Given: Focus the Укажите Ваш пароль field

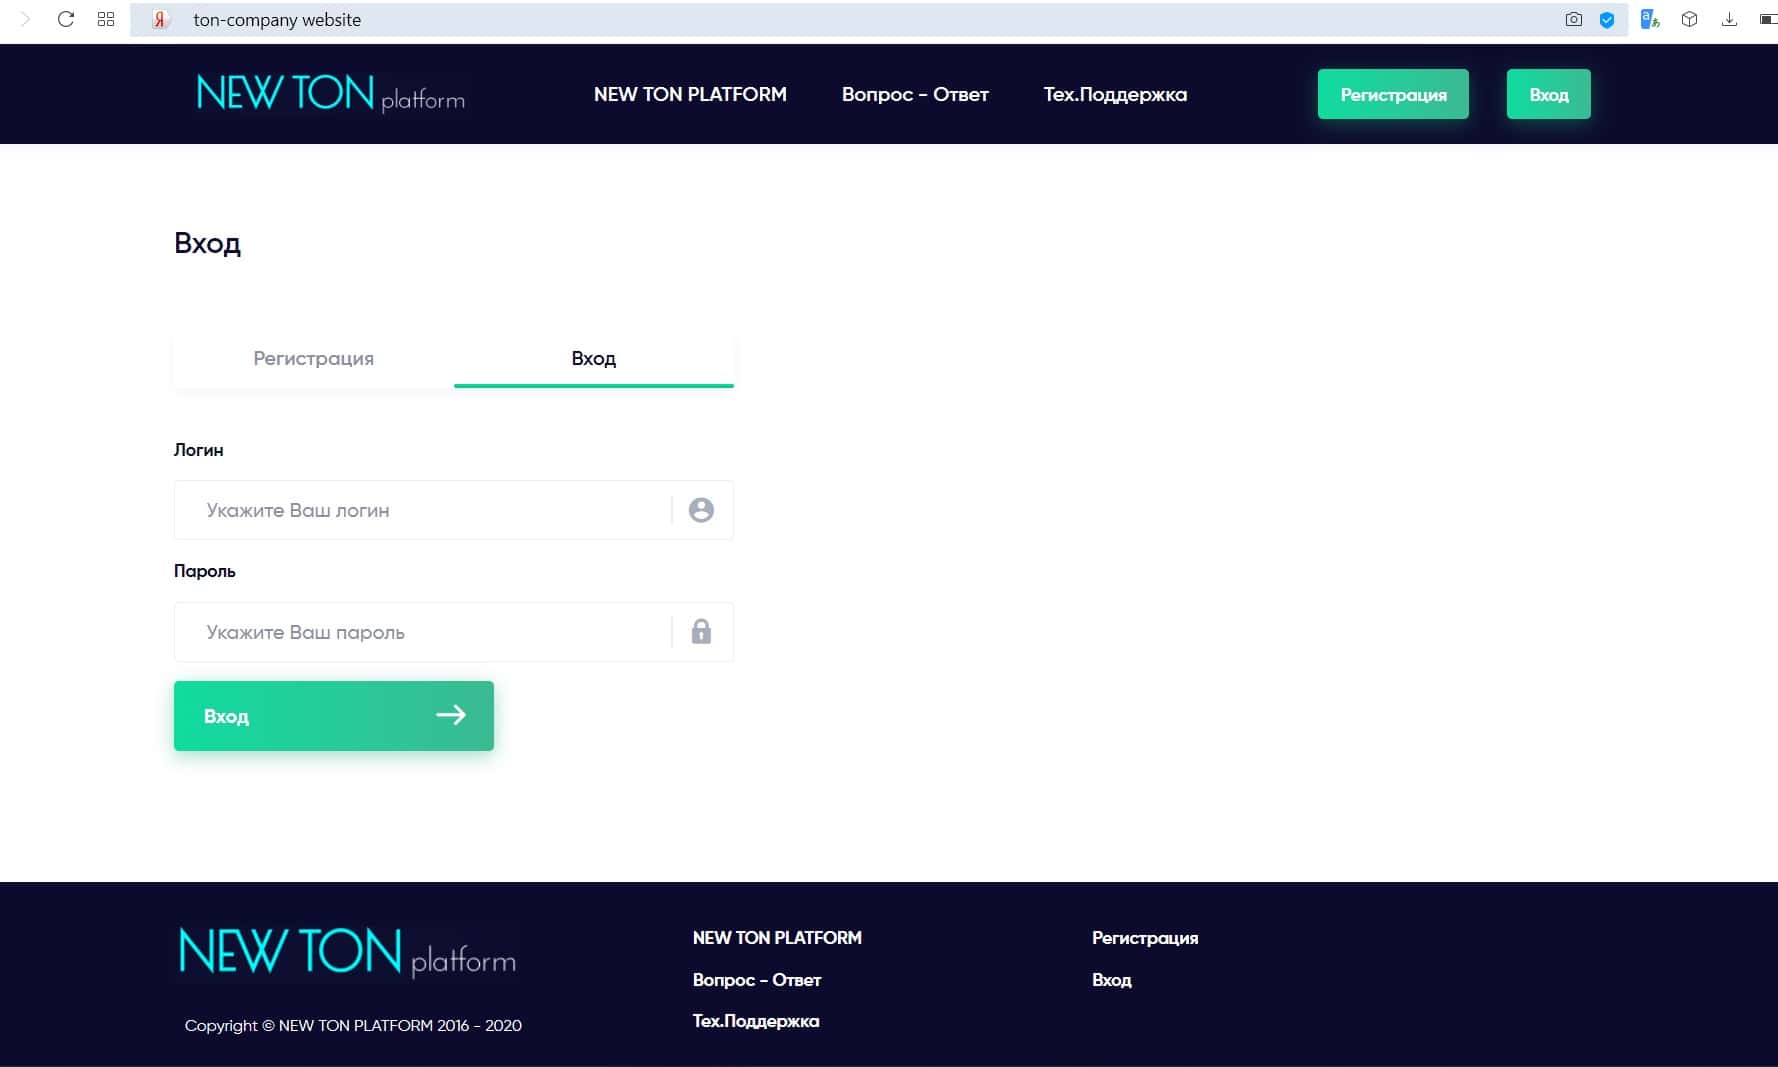Looking at the screenshot, I should pos(454,632).
